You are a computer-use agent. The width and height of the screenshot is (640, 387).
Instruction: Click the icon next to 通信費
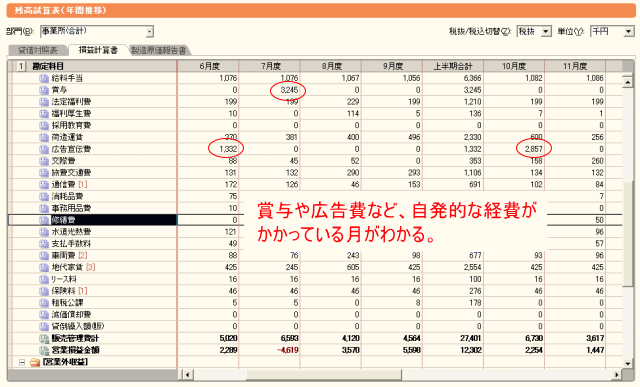tap(44, 185)
